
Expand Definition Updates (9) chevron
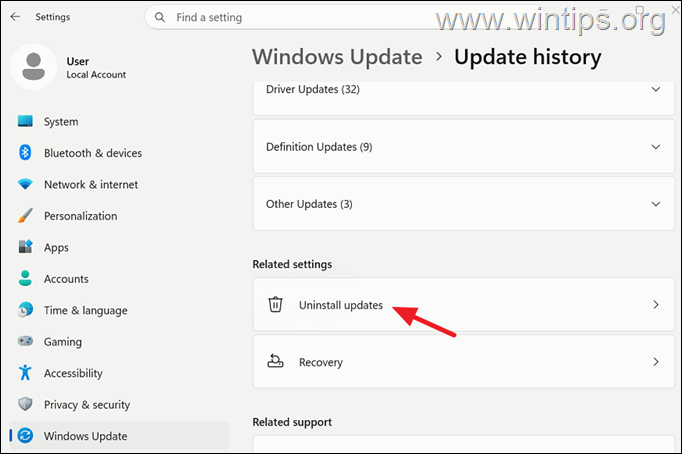(x=656, y=147)
